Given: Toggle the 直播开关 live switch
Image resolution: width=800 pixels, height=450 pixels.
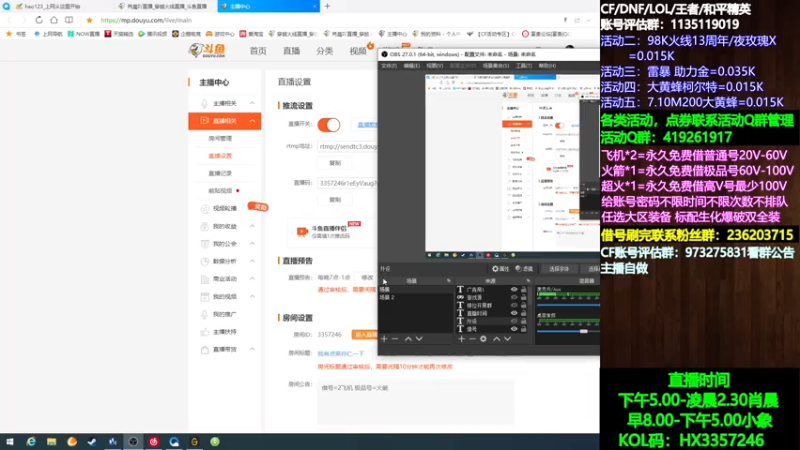Looking at the screenshot, I should coord(329,124).
